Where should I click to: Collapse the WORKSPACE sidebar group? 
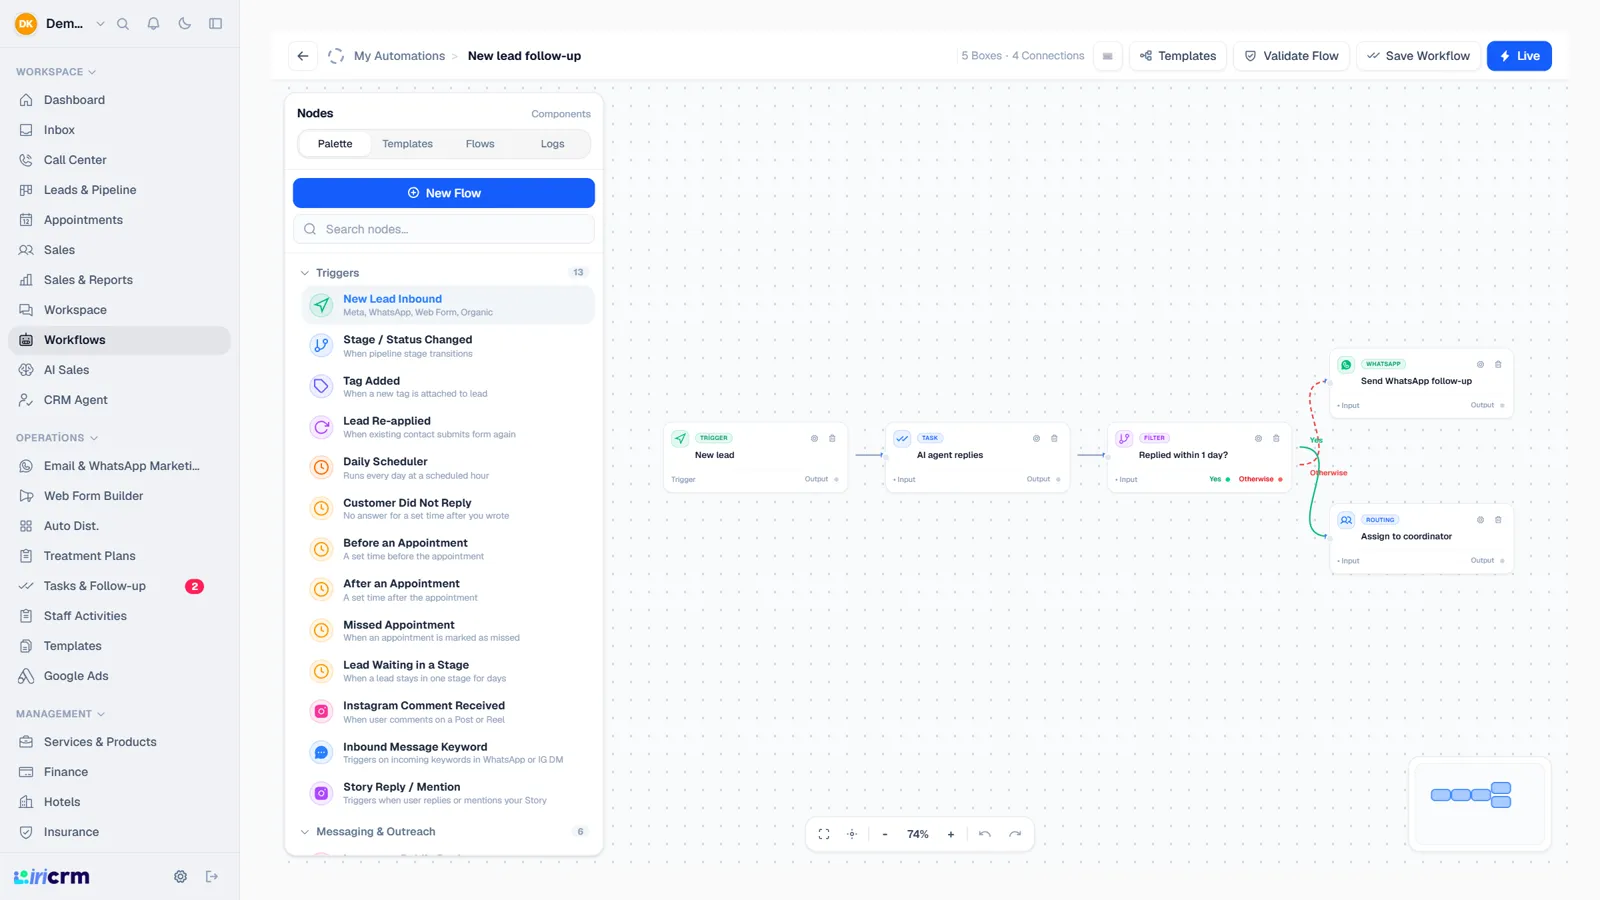coord(56,72)
